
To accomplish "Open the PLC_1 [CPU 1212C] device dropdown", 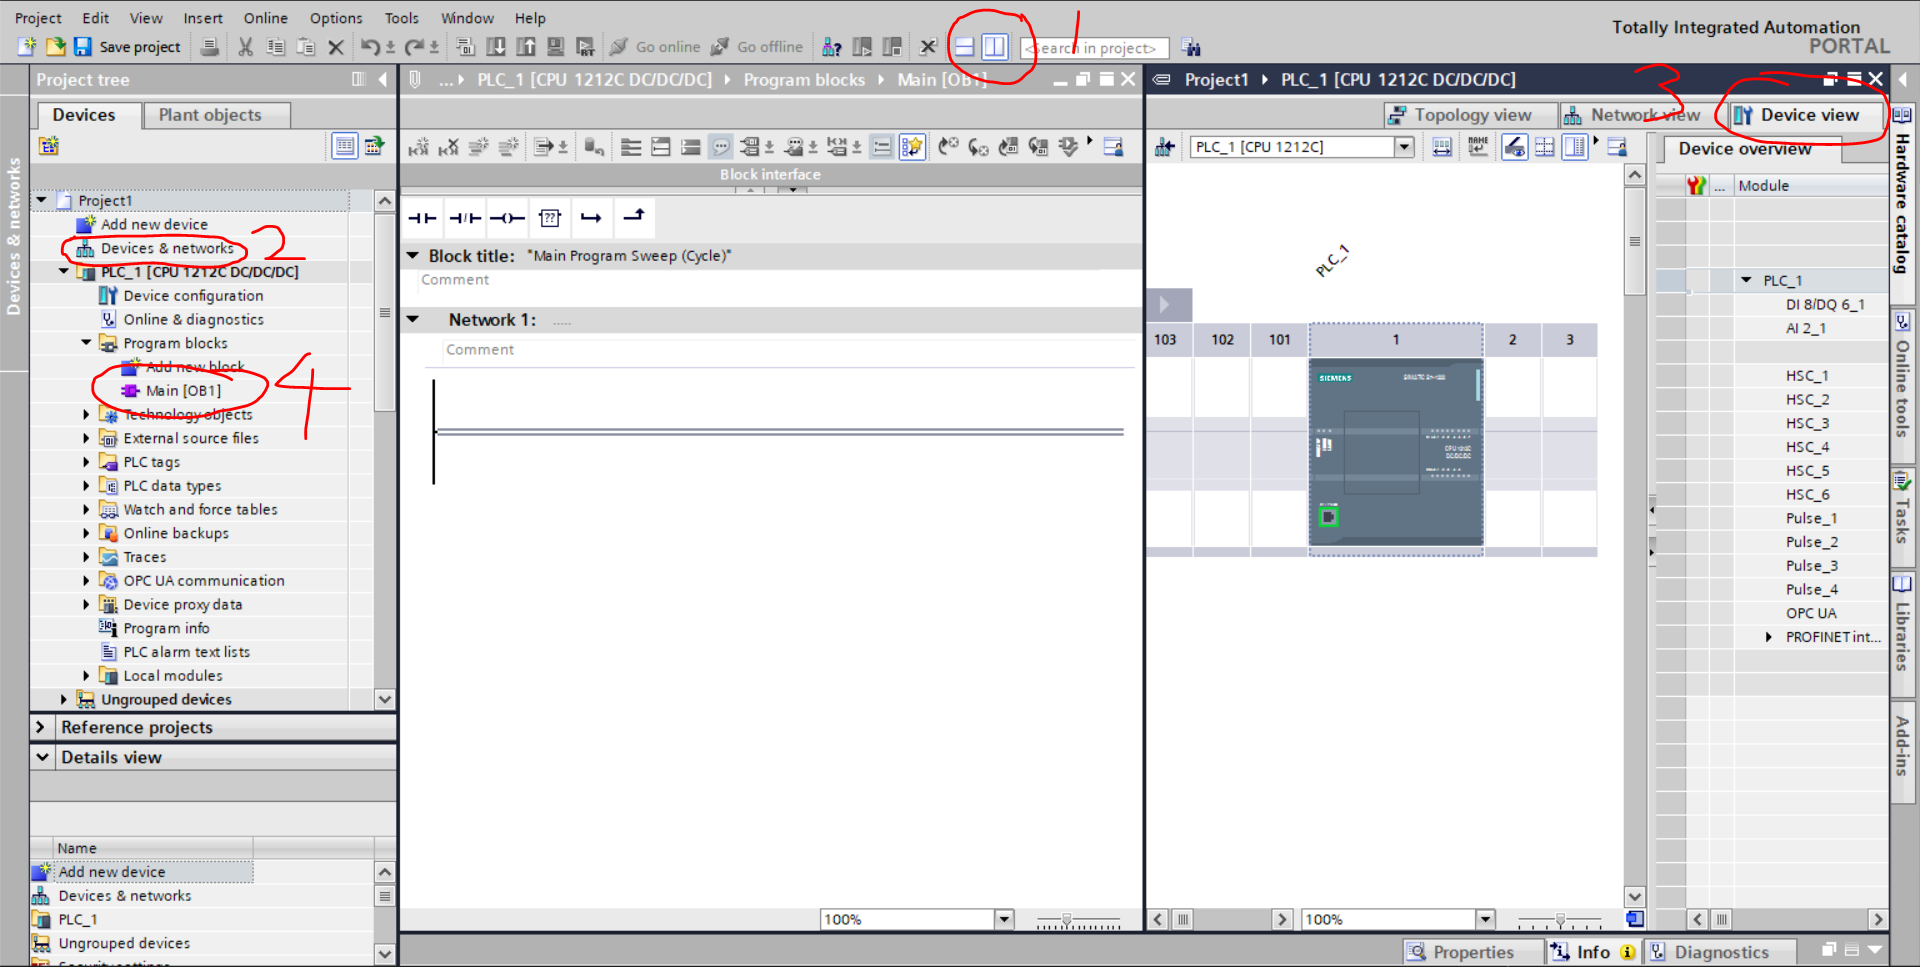I will (1404, 147).
